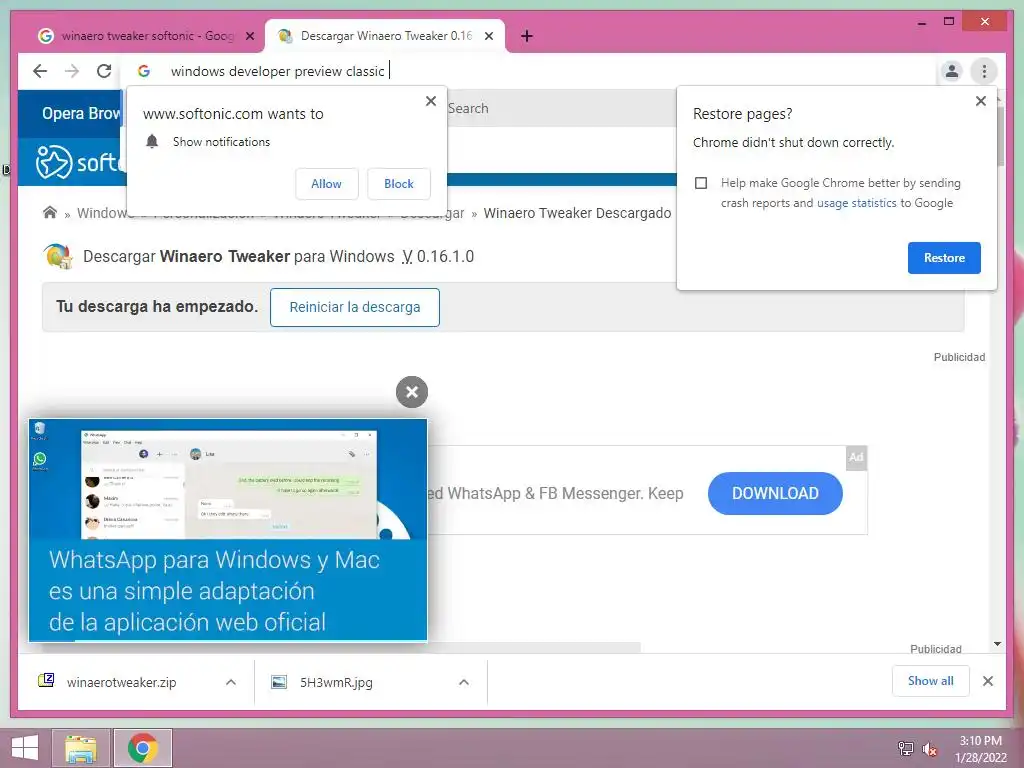Open the usage statistics link
The width and height of the screenshot is (1024, 768).
(856, 203)
